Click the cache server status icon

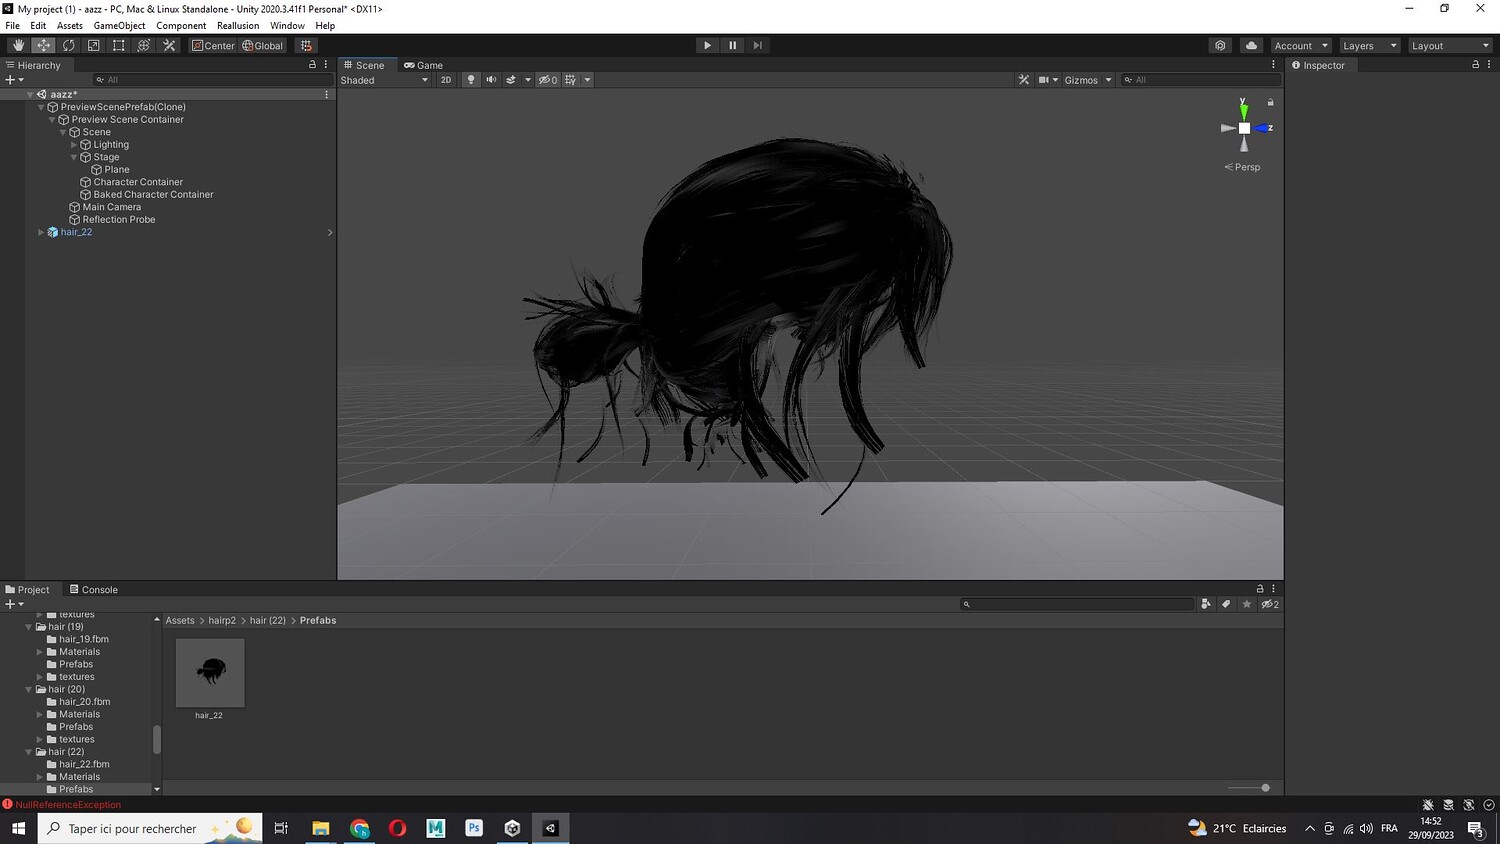(1448, 805)
